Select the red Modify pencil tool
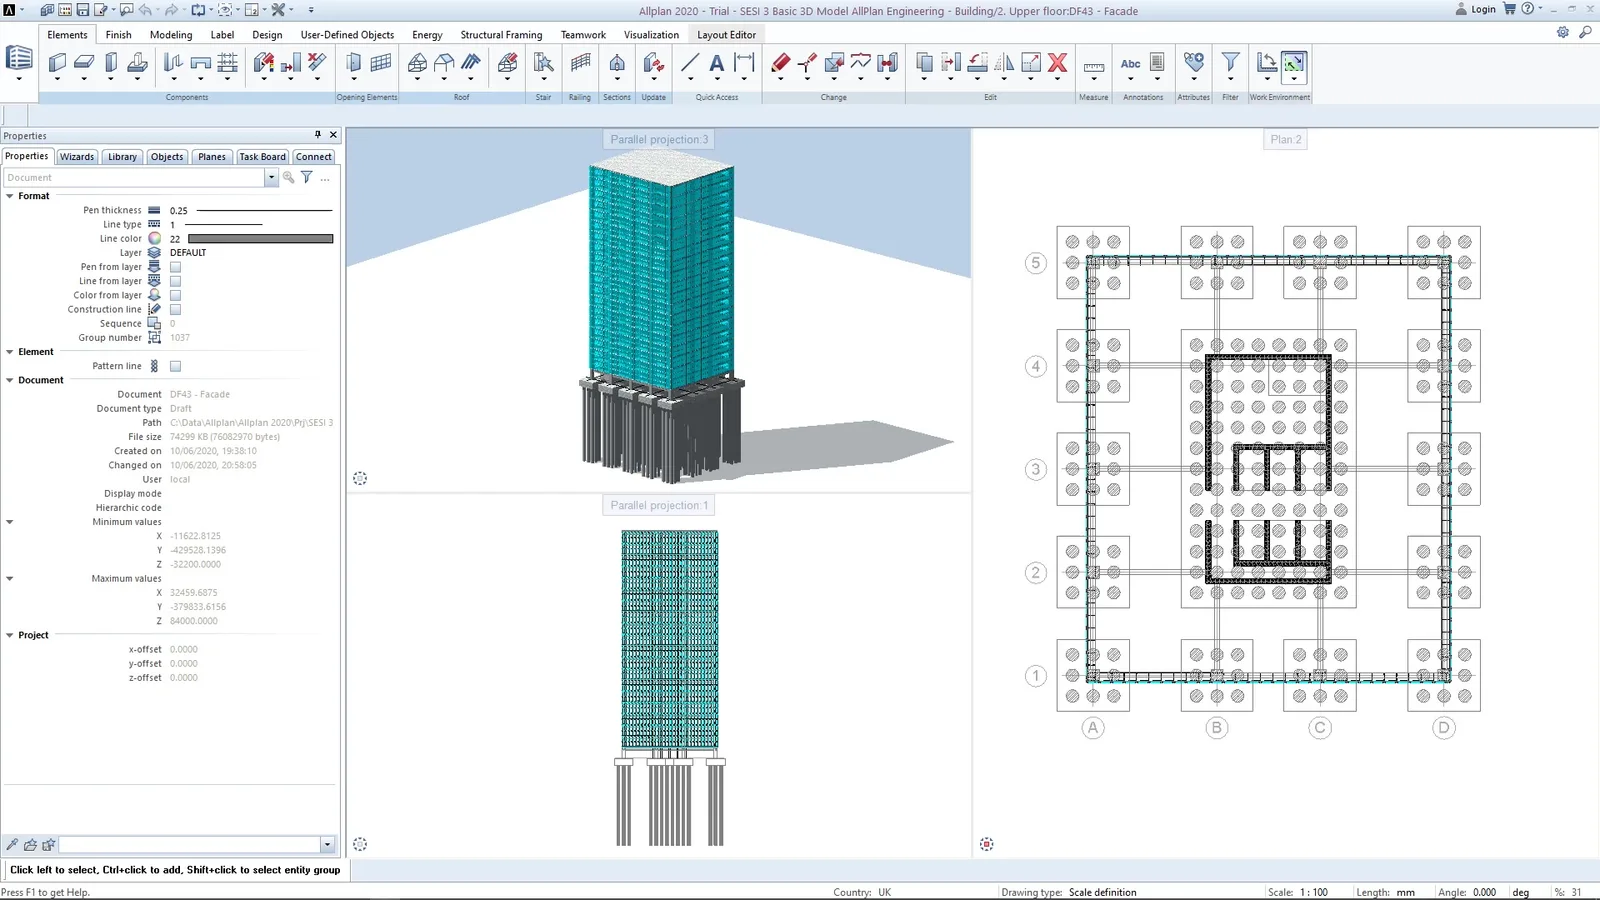The width and height of the screenshot is (1600, 900). coord(780,63)
